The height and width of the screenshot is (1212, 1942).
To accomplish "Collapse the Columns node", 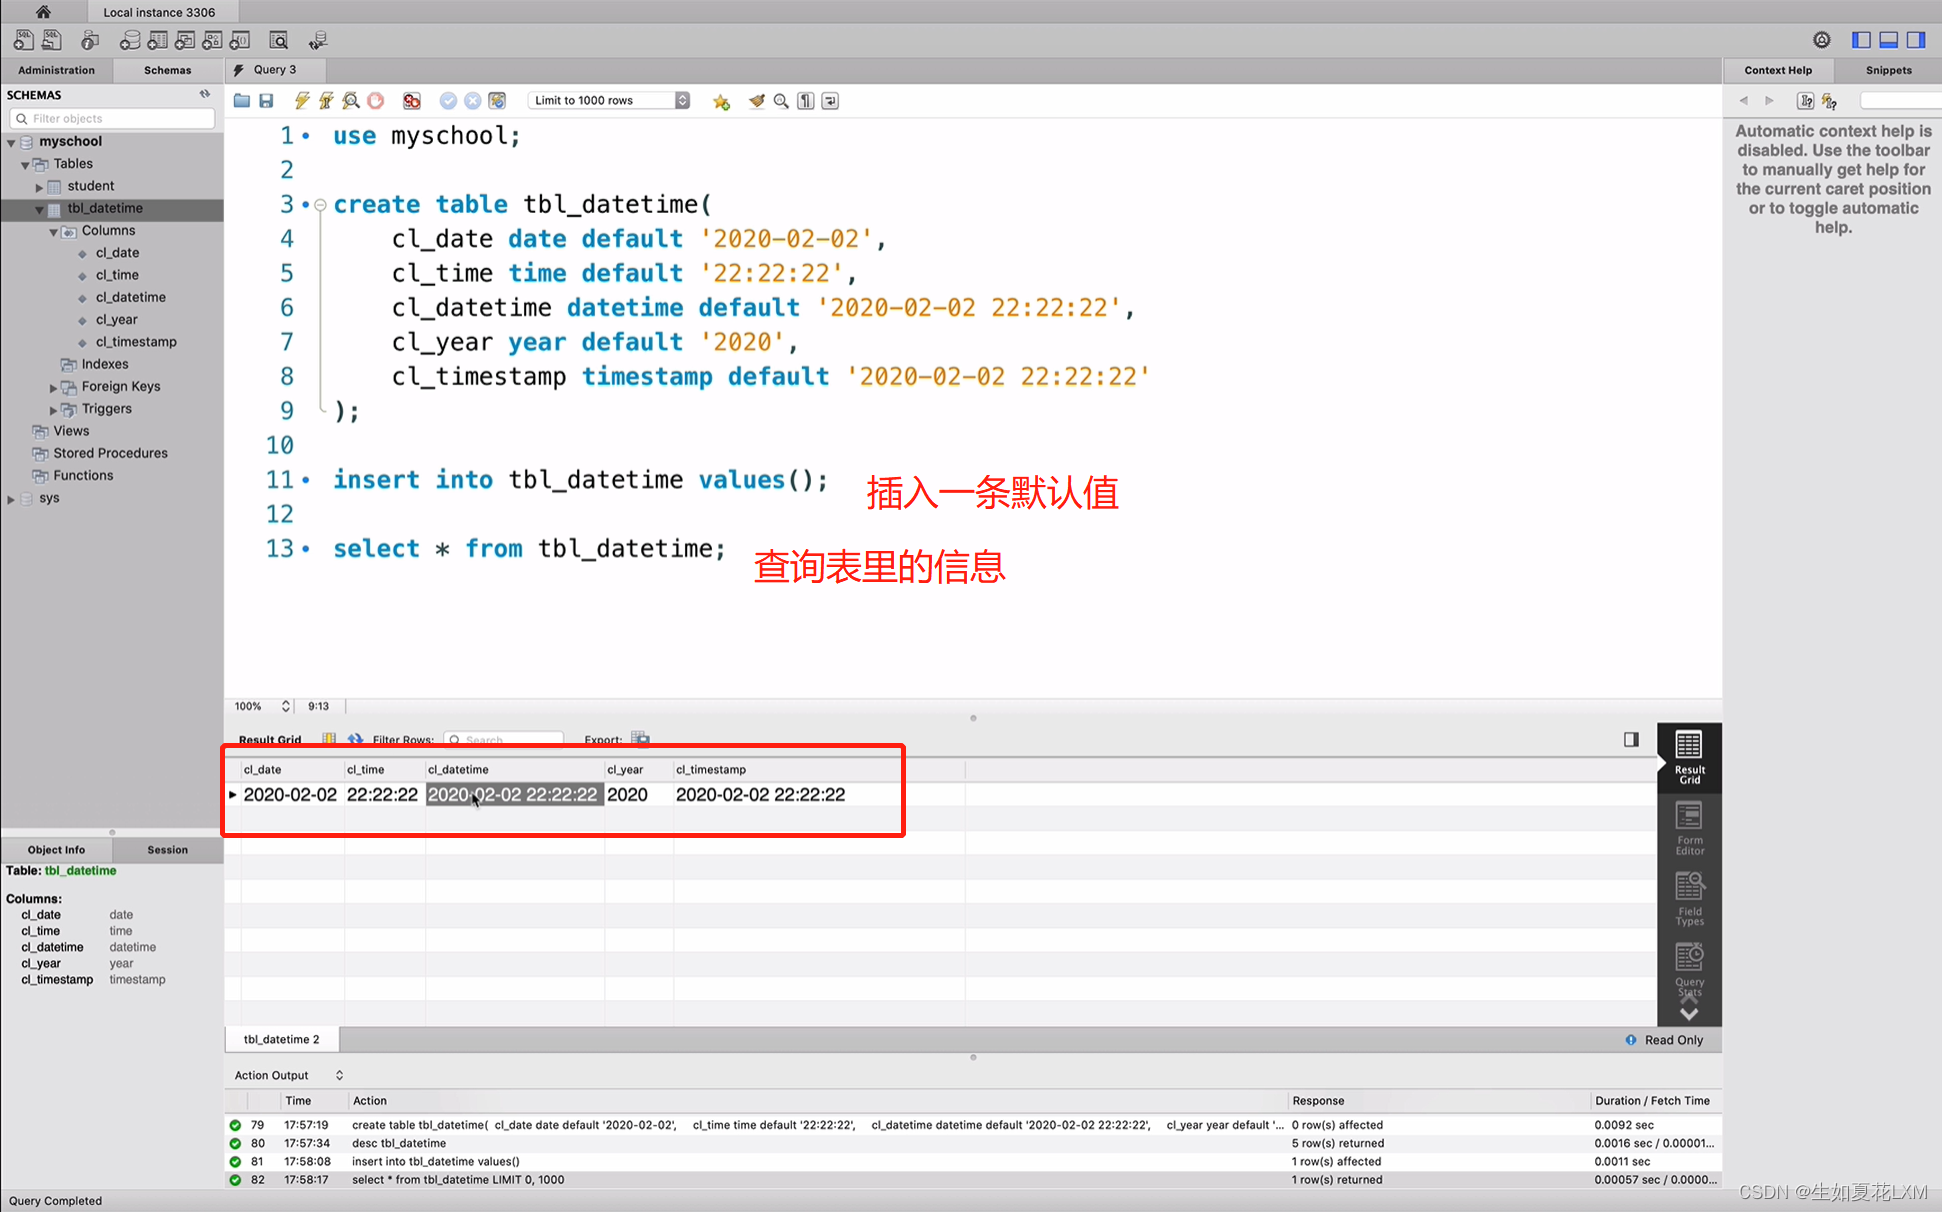I will (x=53, y=231).
